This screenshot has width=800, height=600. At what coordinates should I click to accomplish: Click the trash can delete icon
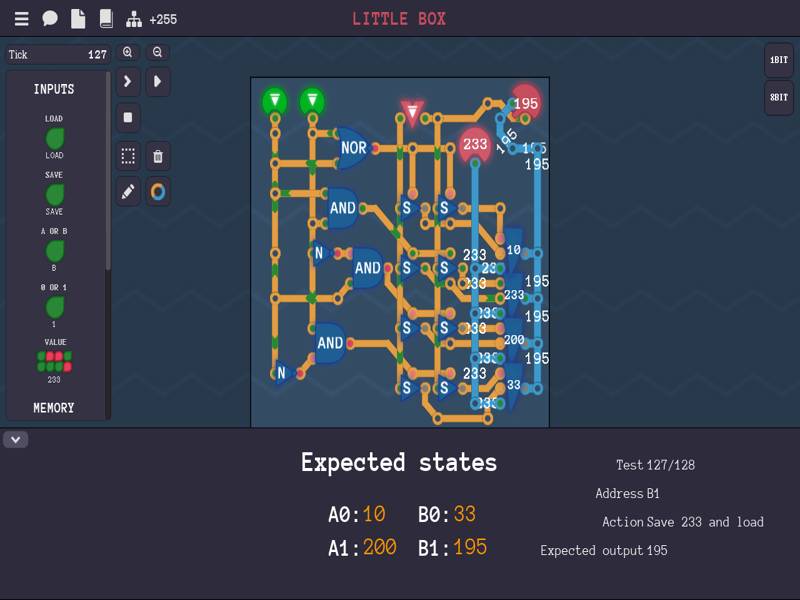tap(158, 157)
